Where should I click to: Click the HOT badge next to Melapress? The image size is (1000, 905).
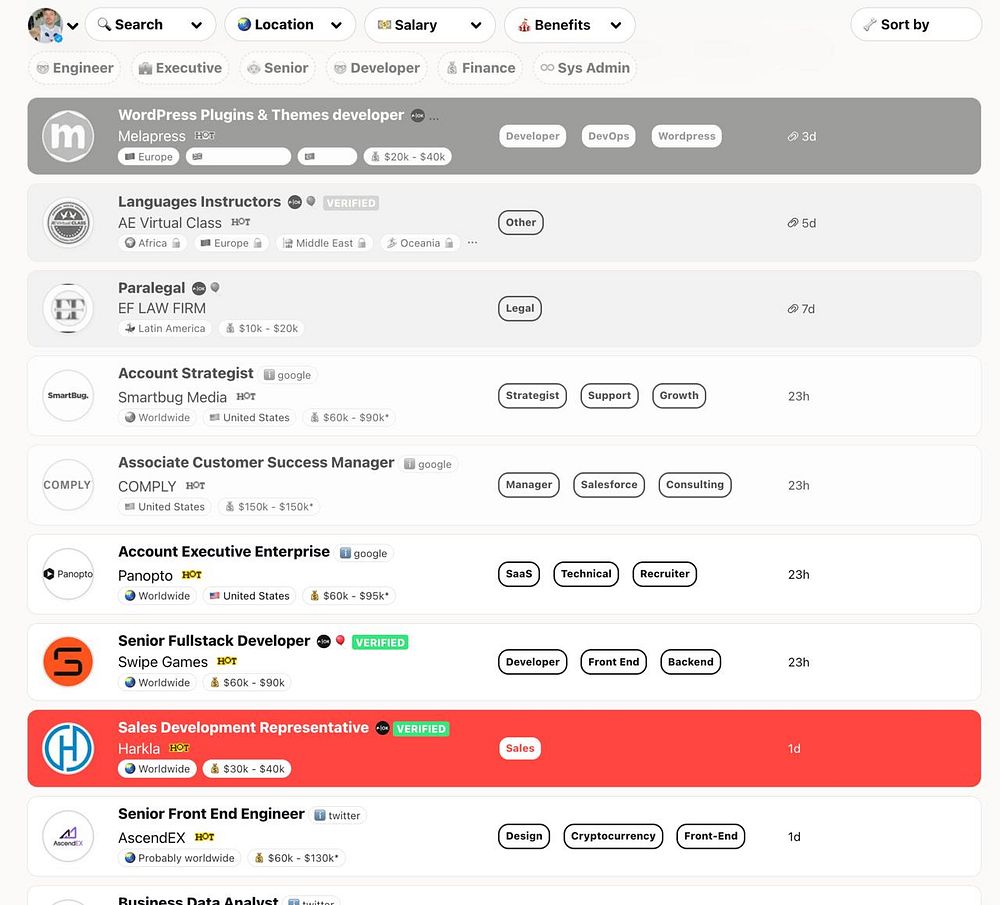point(205,136)
